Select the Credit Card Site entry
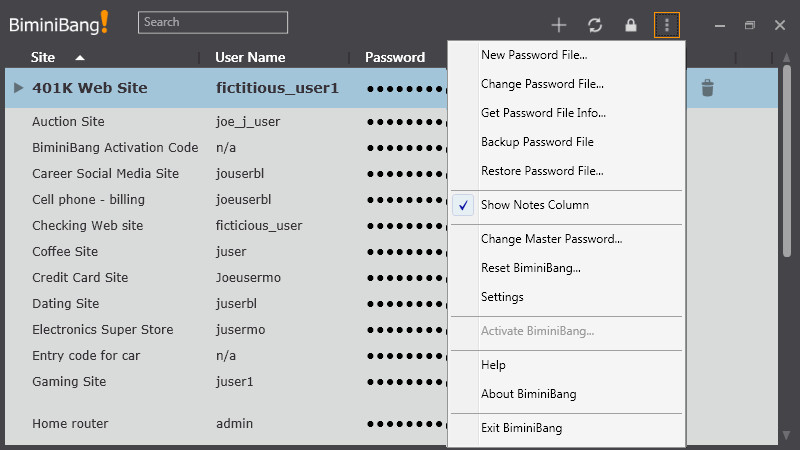The width and height of the screenshot is (800, 450). tap(80, 278)
